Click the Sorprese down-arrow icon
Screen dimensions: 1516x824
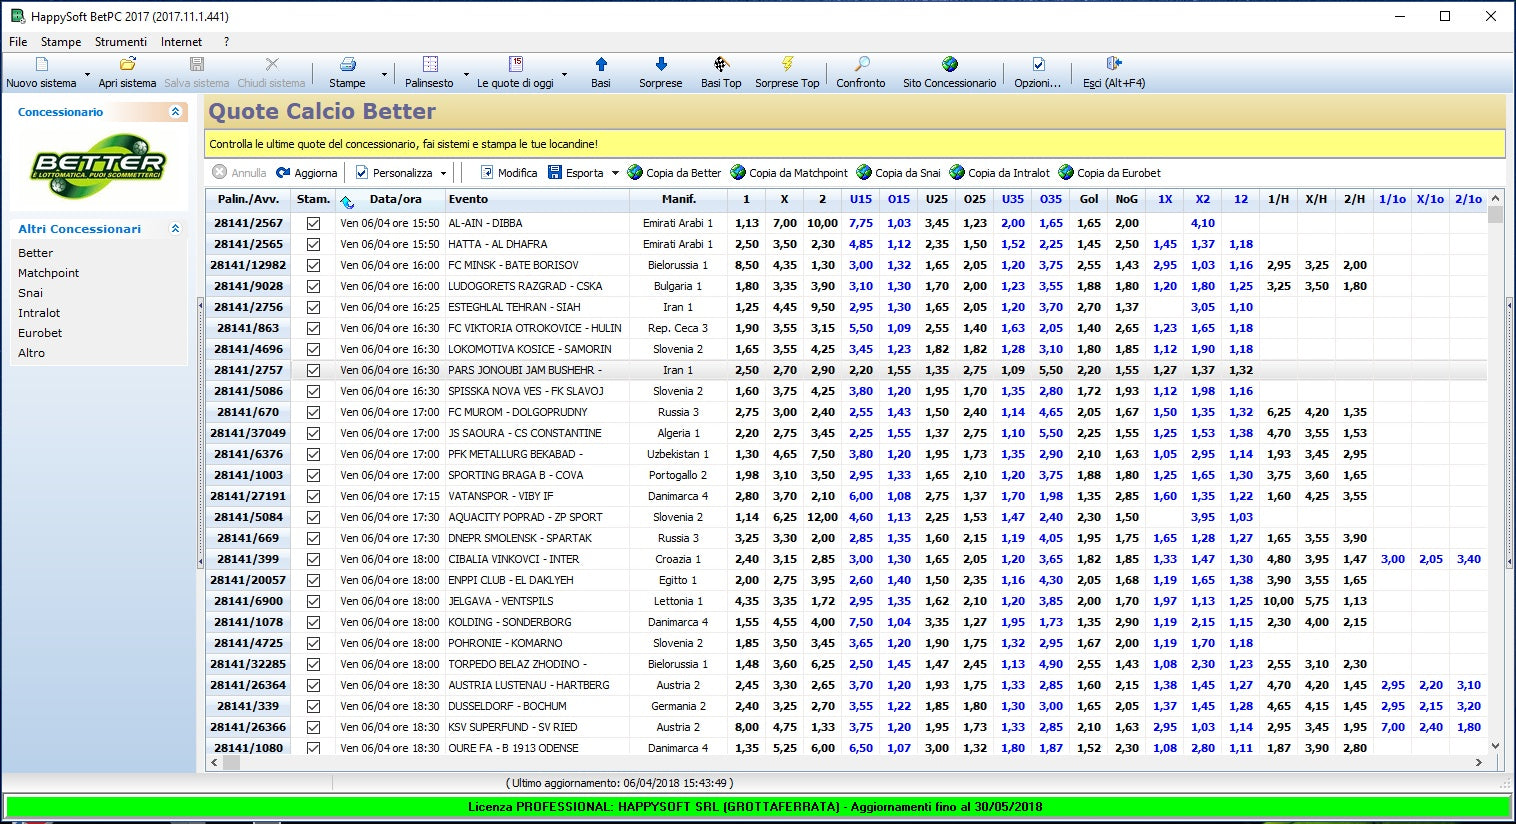click(661, 64)
